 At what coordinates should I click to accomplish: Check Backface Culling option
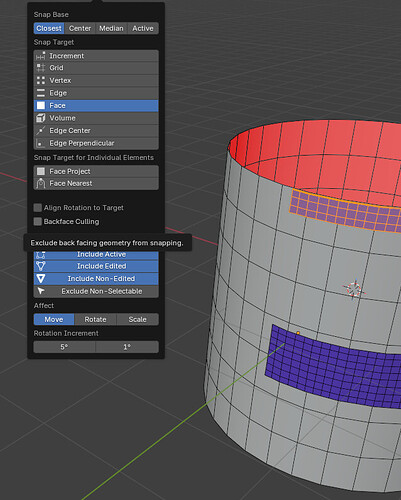click(x=38, y=222)
